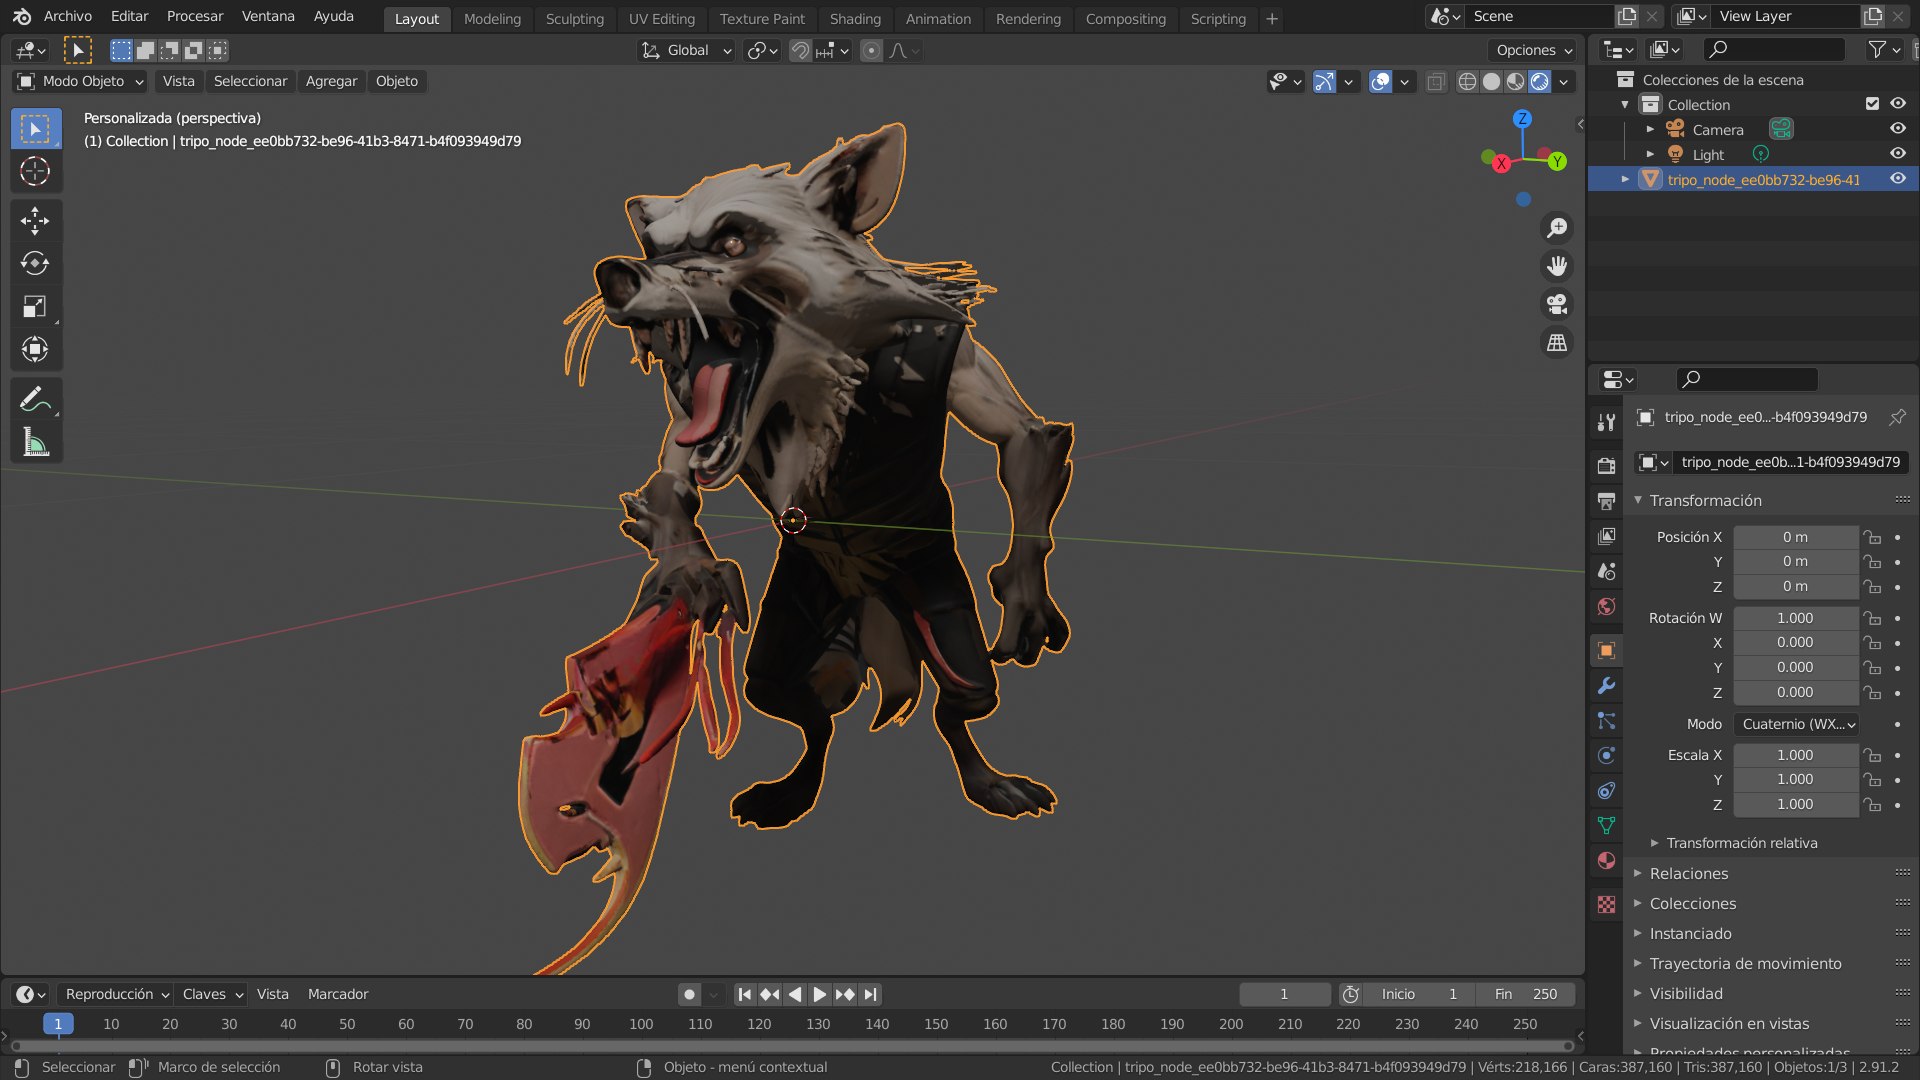Open the Material properties tab icon

click(x=1606, y=861)
